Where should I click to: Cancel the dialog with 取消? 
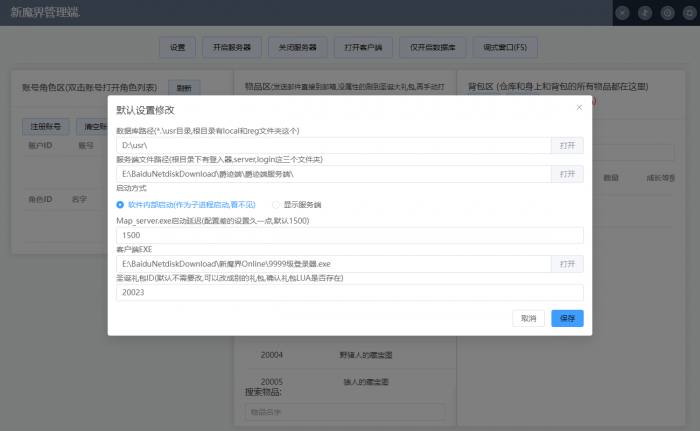[528, 318]
